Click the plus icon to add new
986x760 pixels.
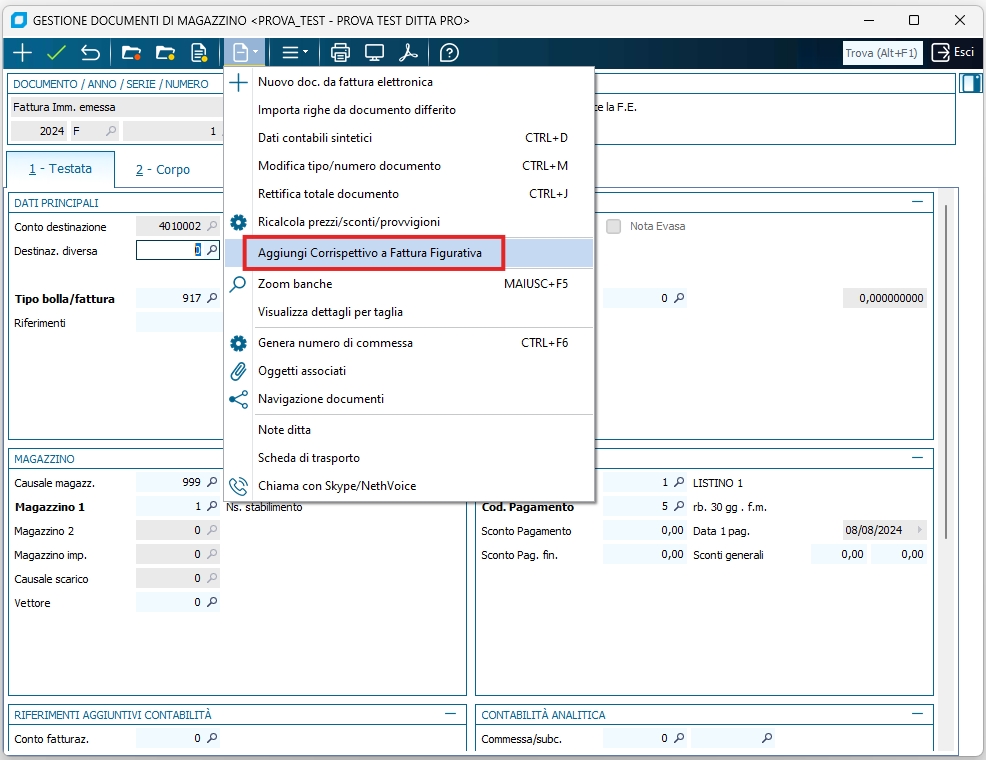[21, 53]
